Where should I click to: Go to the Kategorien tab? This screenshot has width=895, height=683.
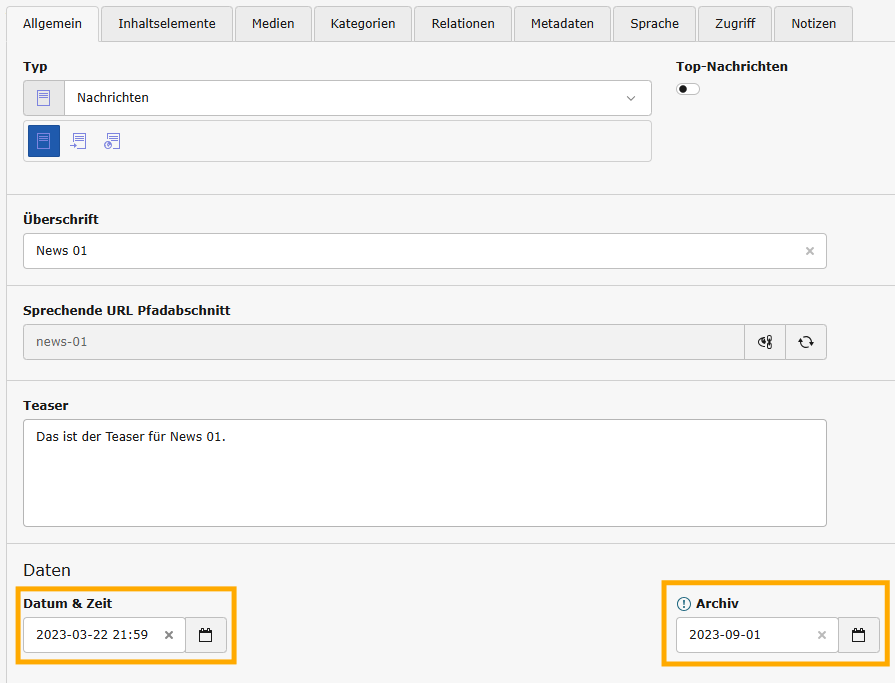[362, 23]
